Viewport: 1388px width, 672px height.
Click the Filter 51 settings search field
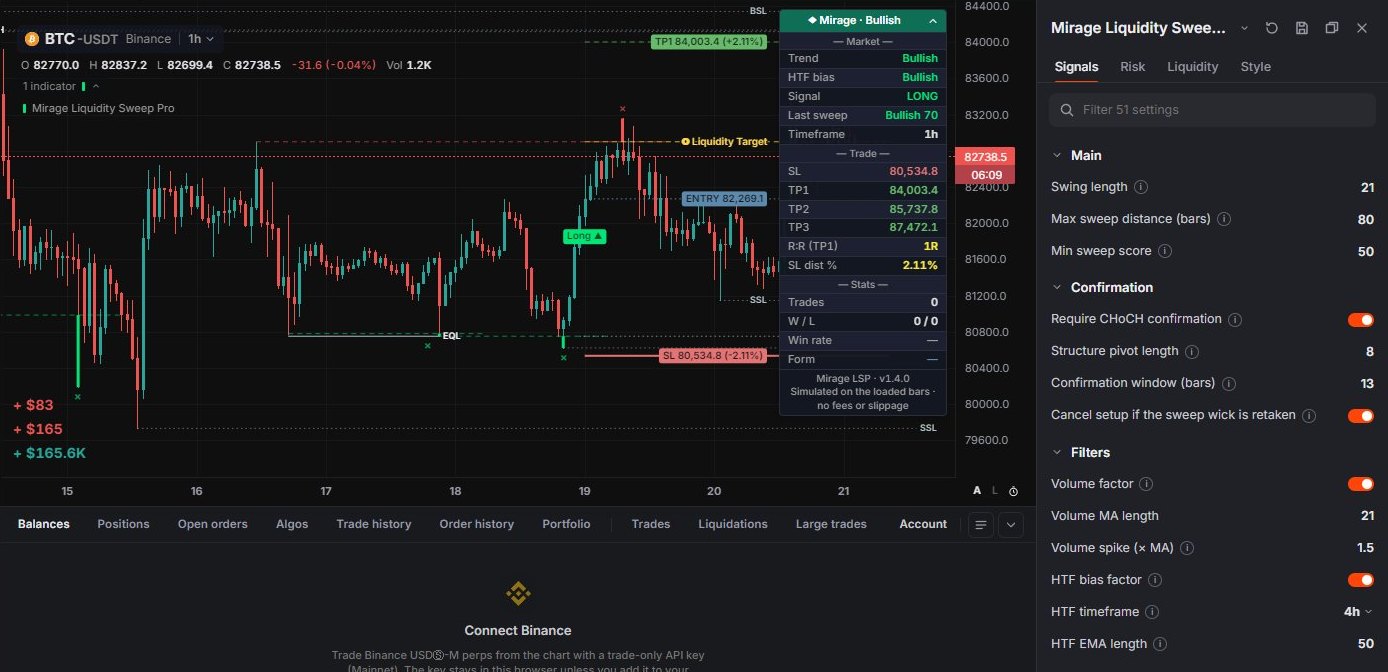1212,110
